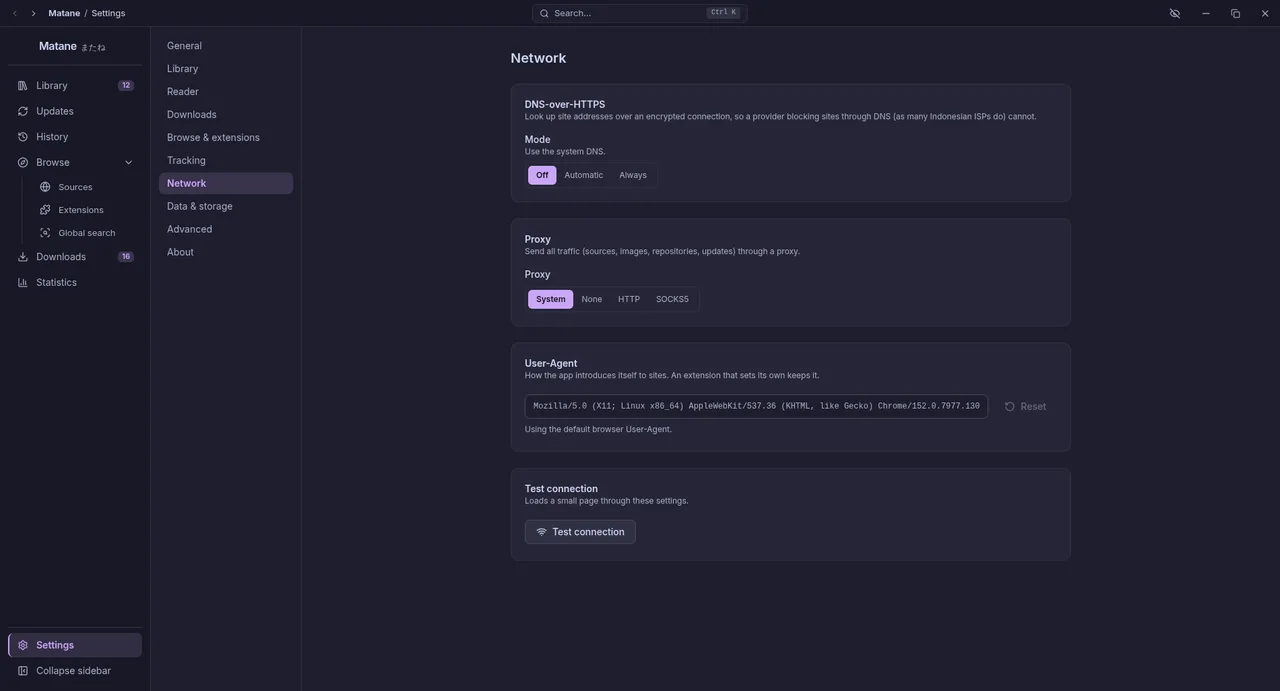The height and width of the screenshot is (691, 1280).
Task: Select SOCKS5 proxy option
Action: (672, 299)
